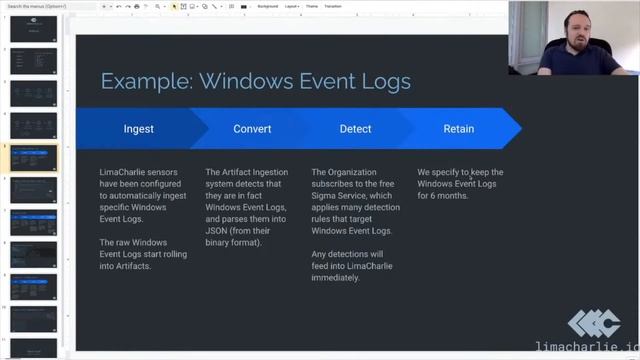Click the Redo icon
The height and width of the screenshot is (360, 640).
(x=128, y=7)
